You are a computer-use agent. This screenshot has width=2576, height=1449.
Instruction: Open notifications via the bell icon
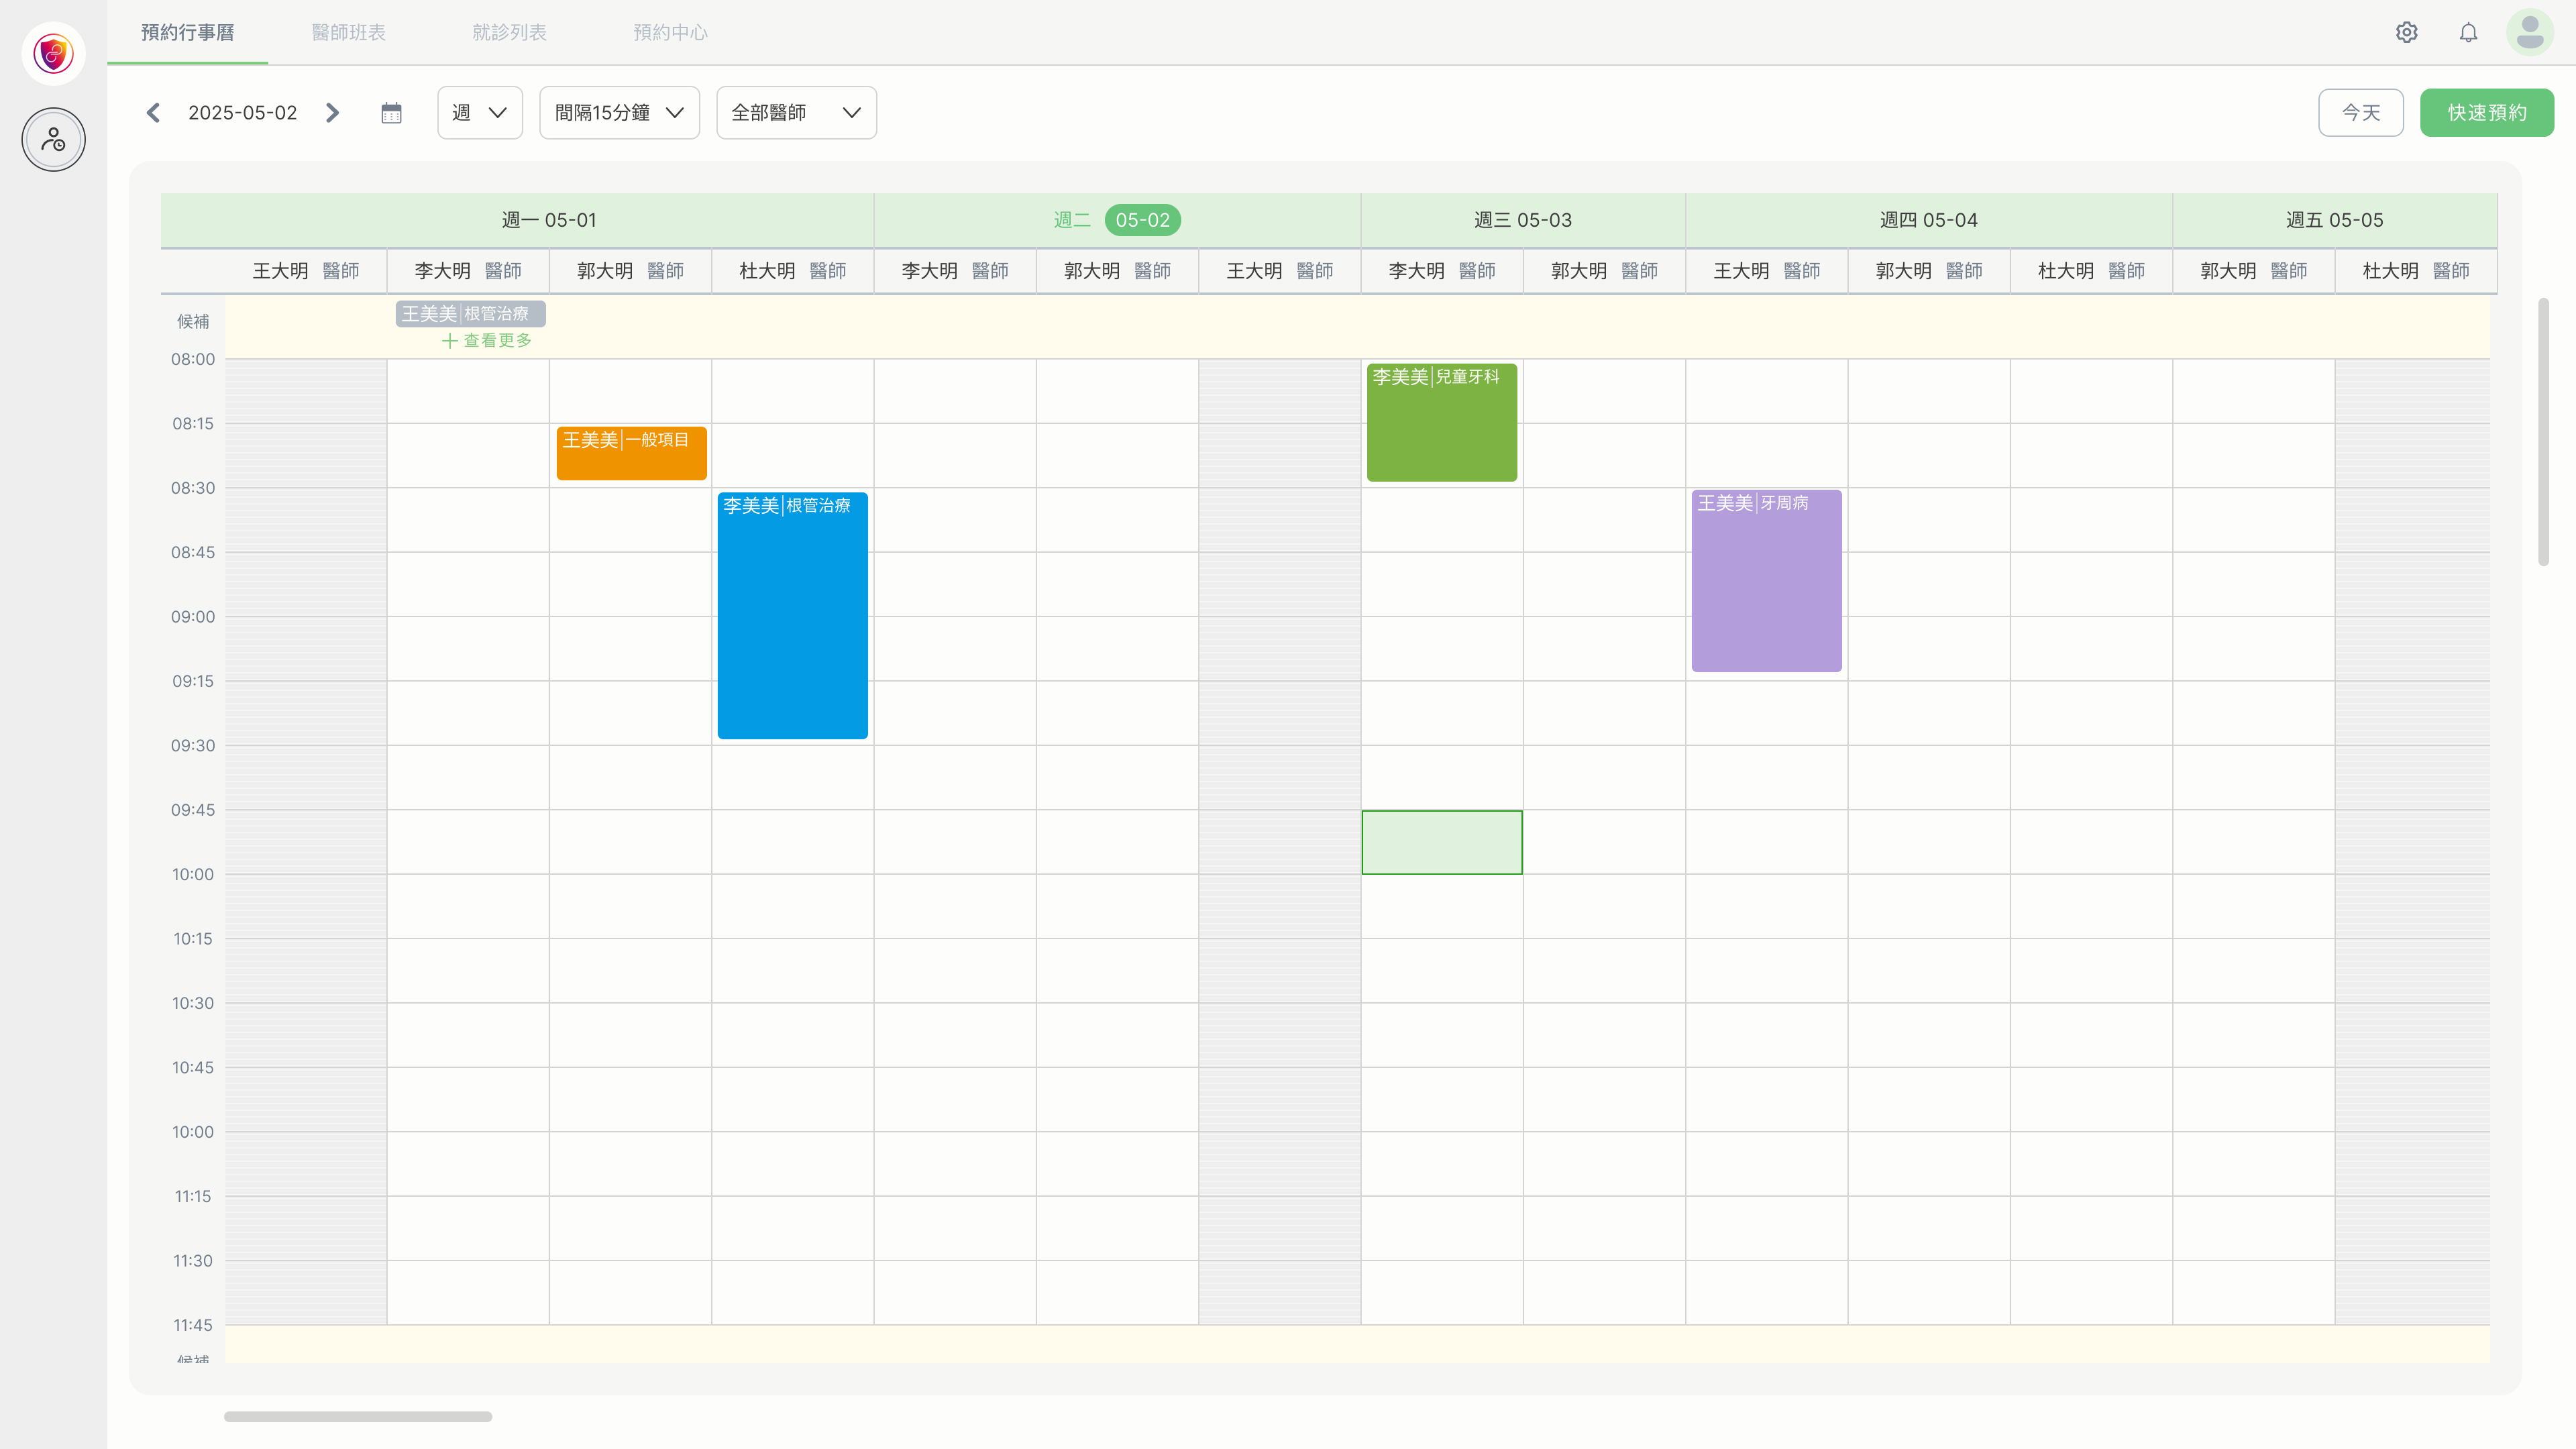[2468, 32]
